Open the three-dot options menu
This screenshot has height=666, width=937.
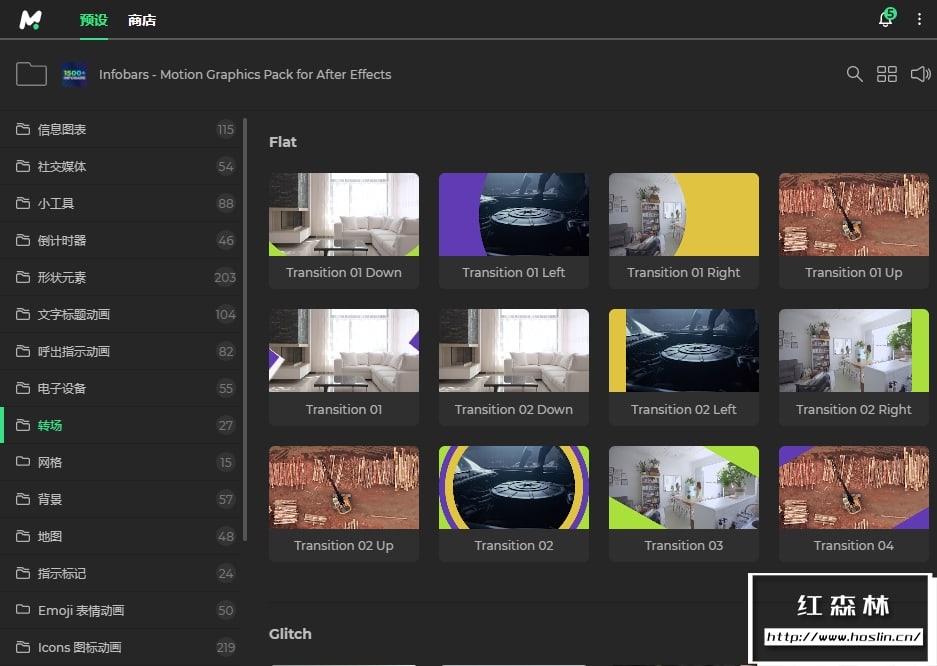point(919,19)
